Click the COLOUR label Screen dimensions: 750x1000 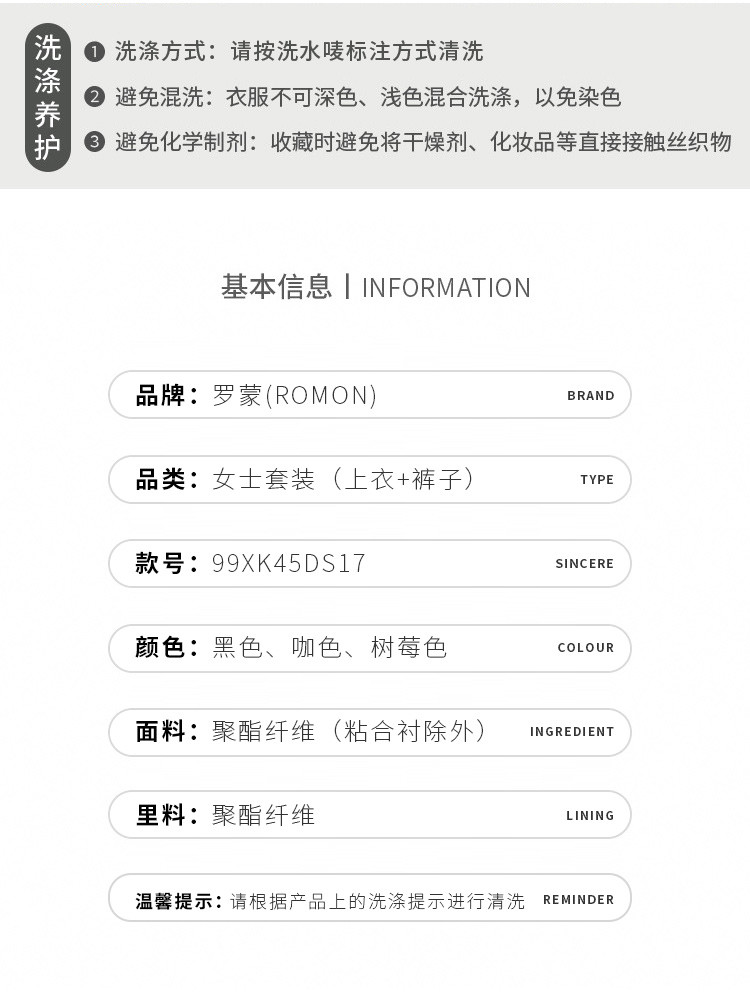point(585,647)
